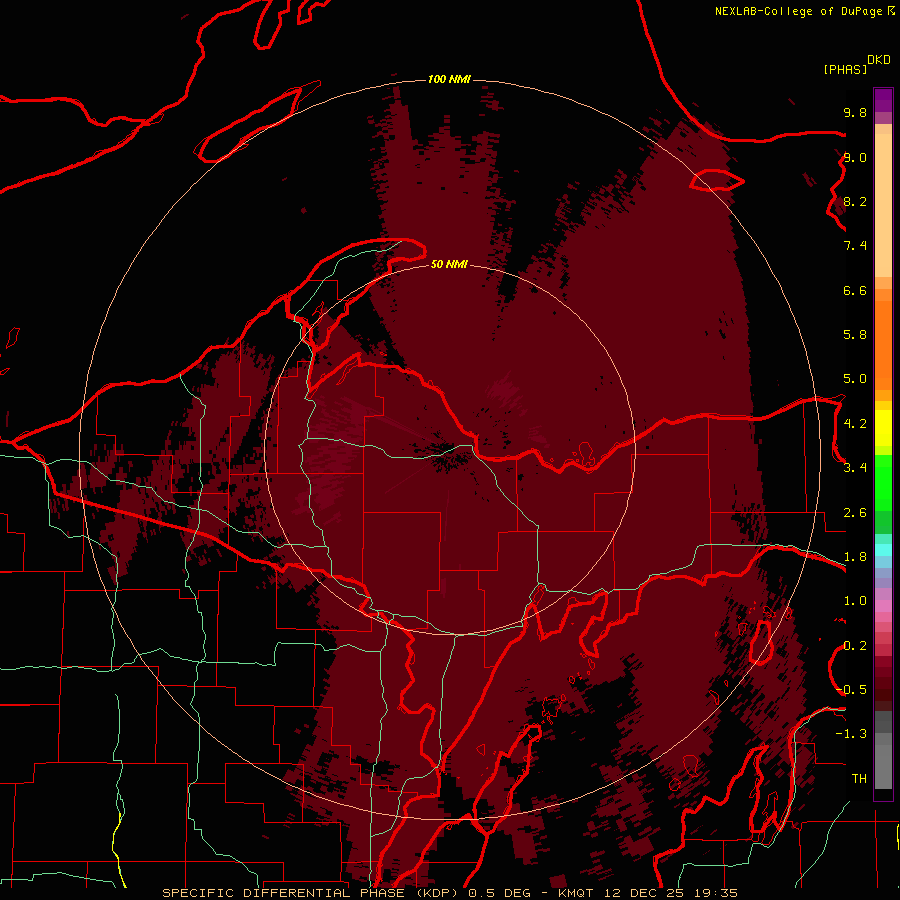
Task: Click the NEXLAB-College of DuPage watermark text
Action: tap(798, 11)
